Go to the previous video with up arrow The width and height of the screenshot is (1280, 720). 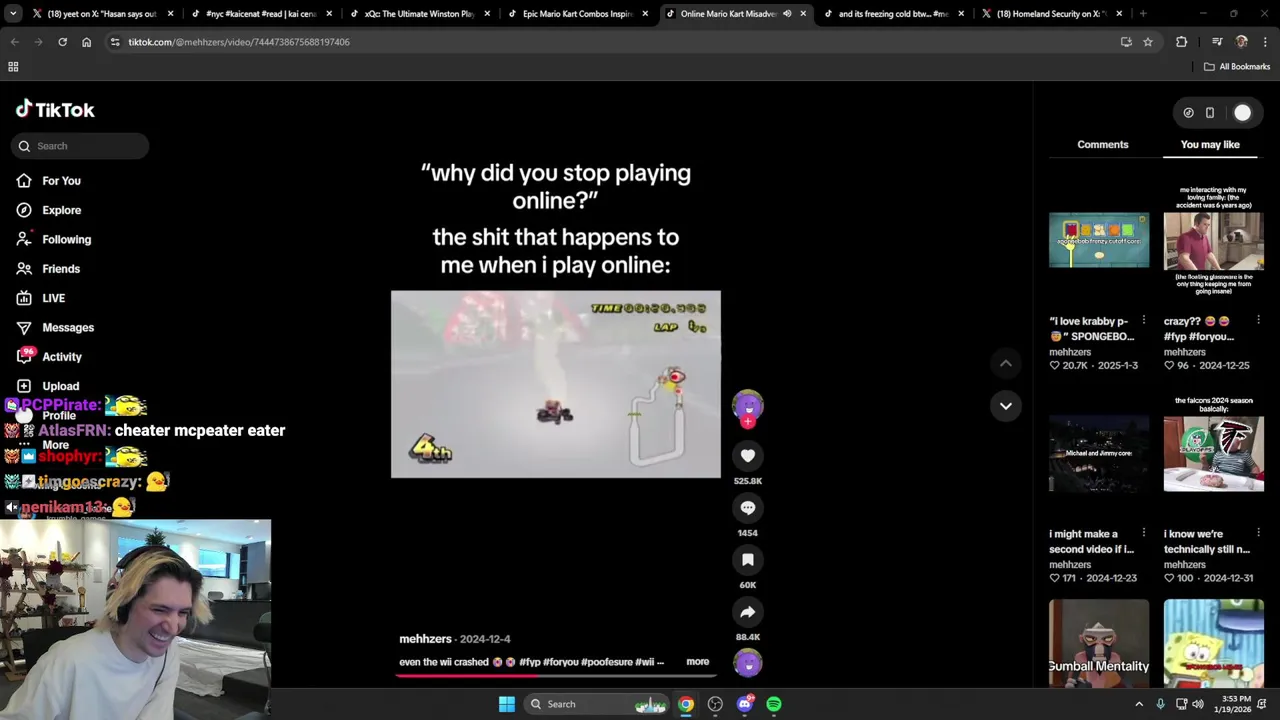(x=1005, y=364)
